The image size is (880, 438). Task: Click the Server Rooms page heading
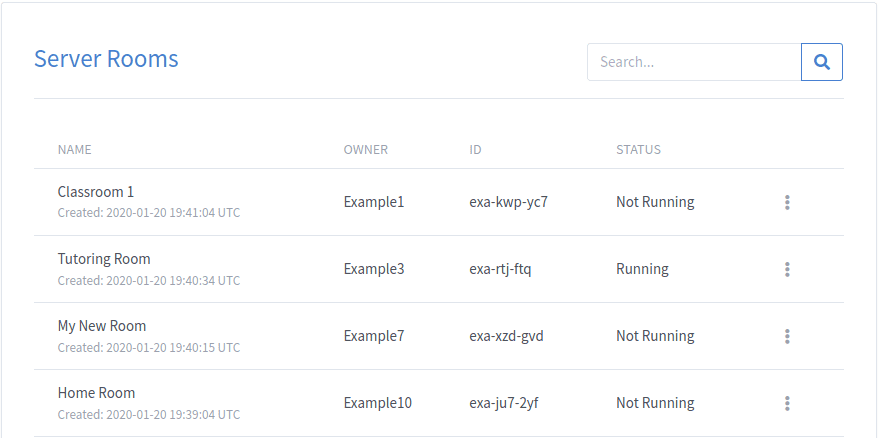(x=107, y=59)
